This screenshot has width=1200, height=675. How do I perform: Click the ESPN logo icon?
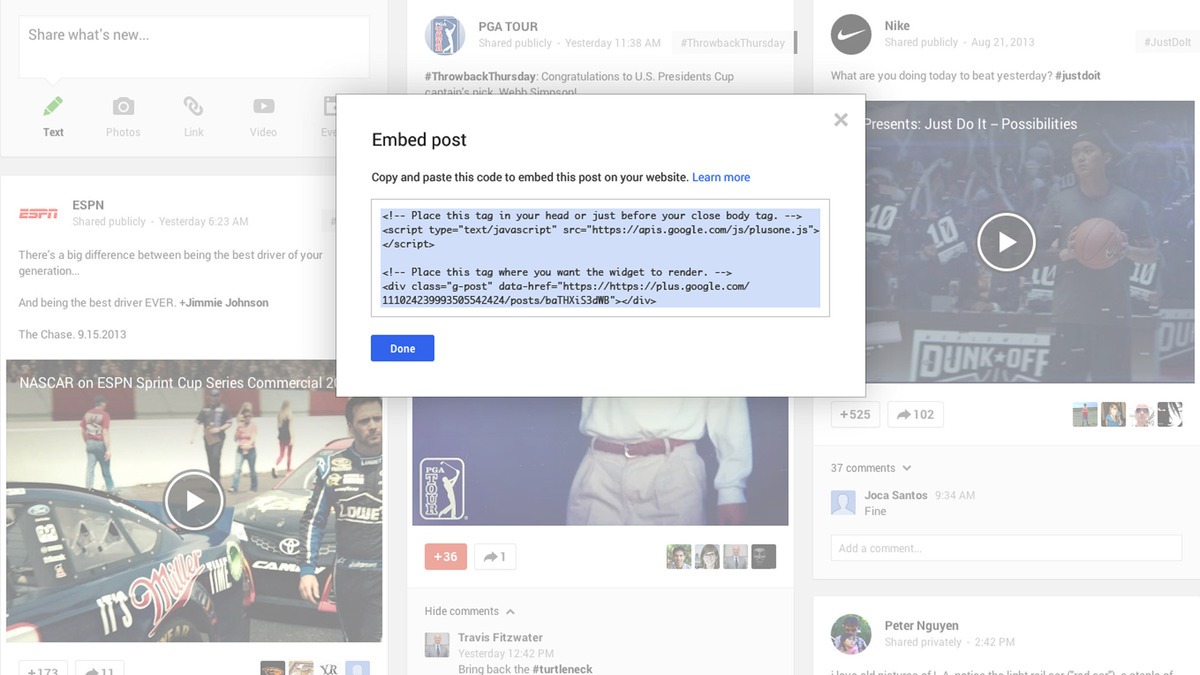39,213
